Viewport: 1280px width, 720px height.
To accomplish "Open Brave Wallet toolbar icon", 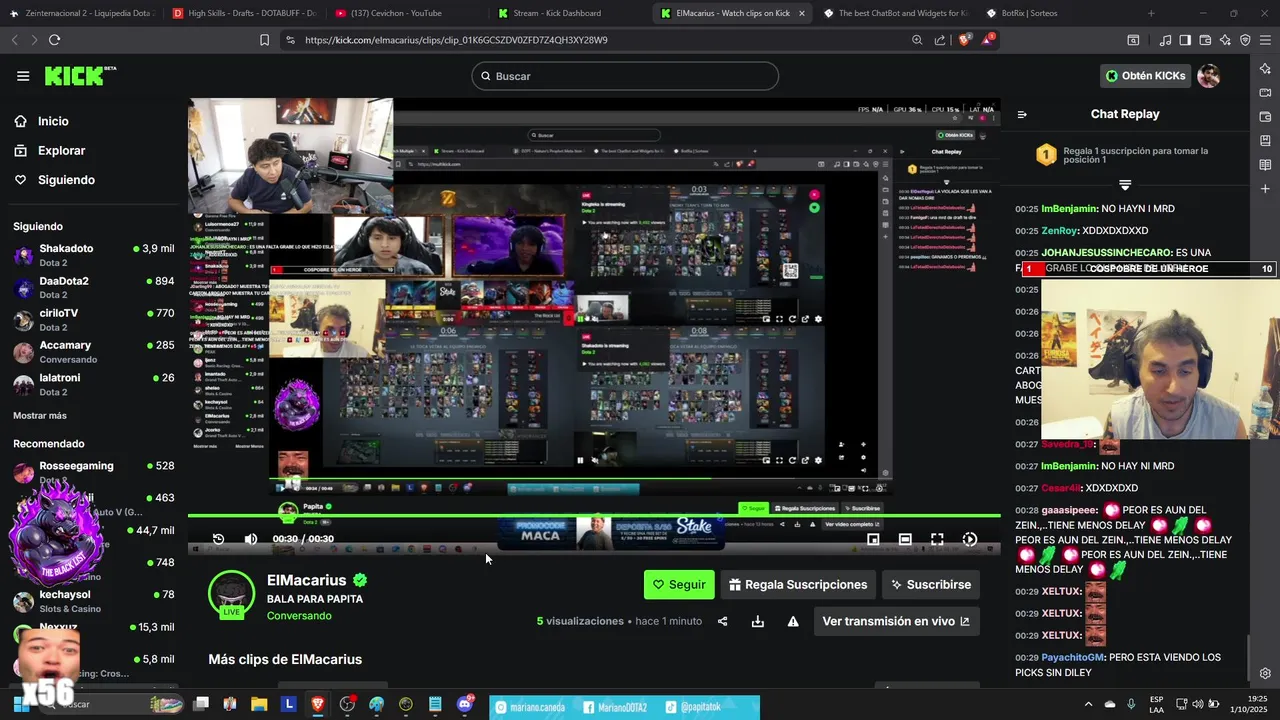I will tap(1205, 40).
